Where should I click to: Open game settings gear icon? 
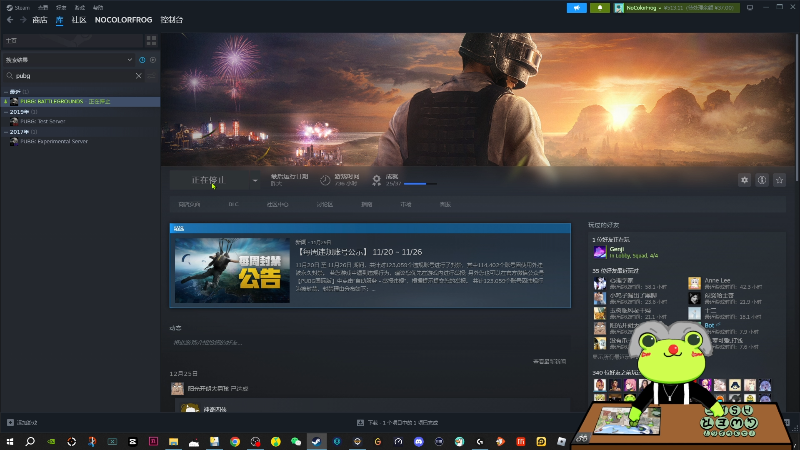[x=744, y=180]
